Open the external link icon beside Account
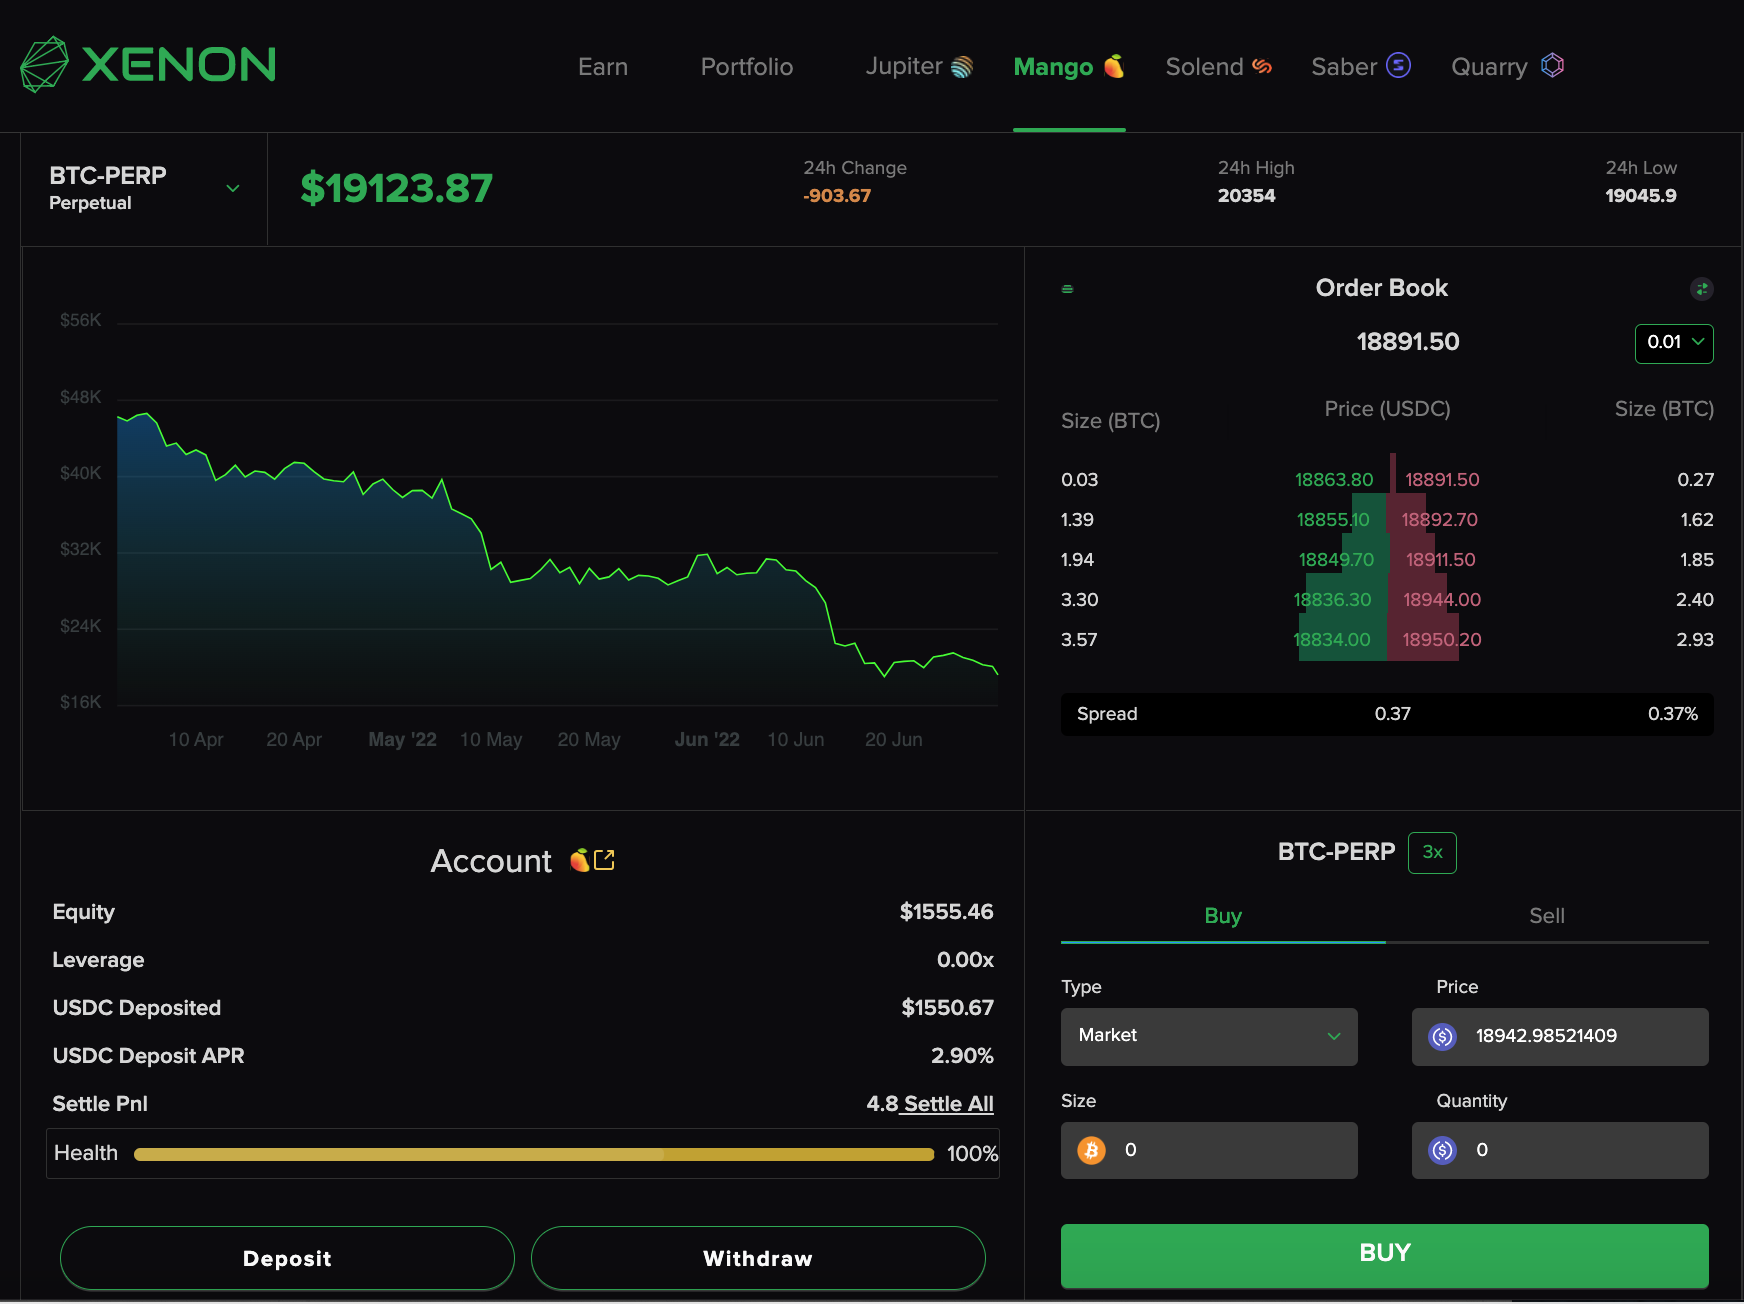The height and width of the screenshot is (1304, 1744). 604,860
